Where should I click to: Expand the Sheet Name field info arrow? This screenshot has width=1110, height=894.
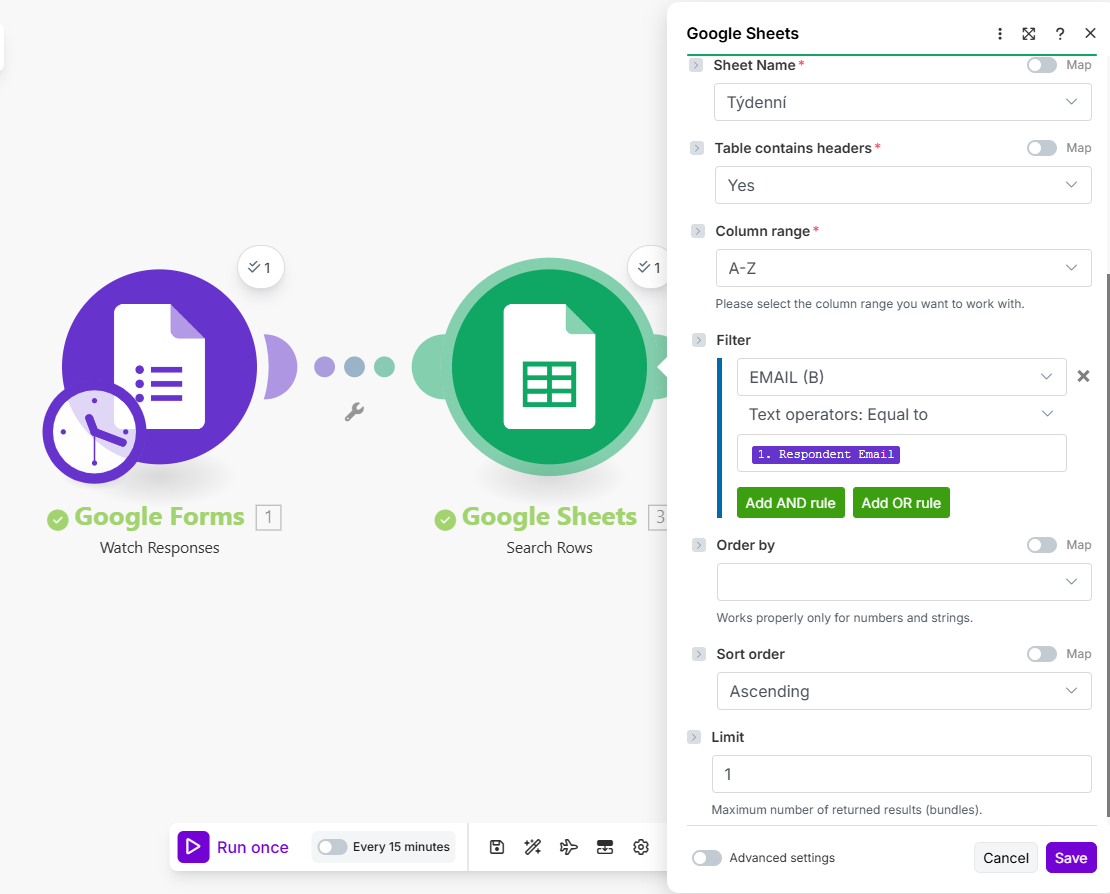(696, 65)
